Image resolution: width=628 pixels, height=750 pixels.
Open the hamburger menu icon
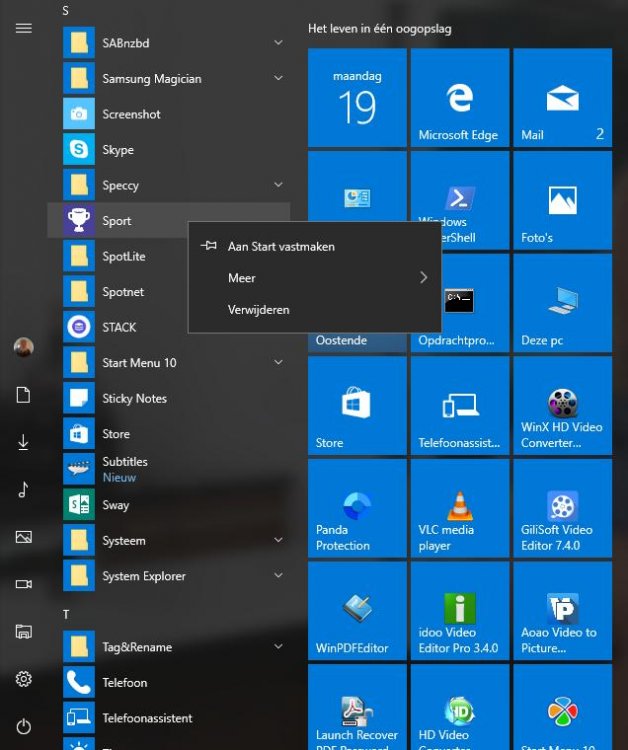tap(24, 28)
